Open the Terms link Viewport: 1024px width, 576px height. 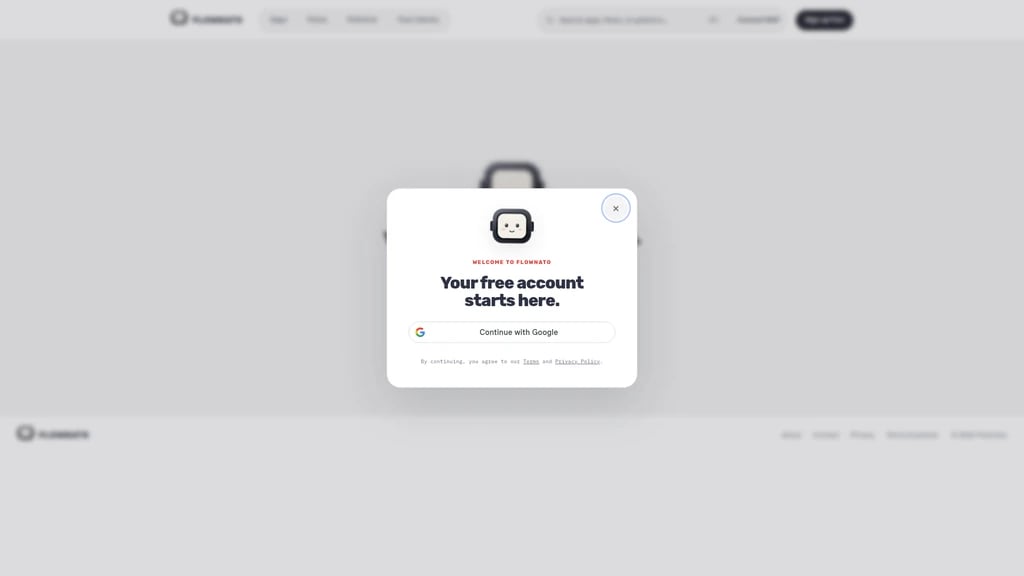531,361
